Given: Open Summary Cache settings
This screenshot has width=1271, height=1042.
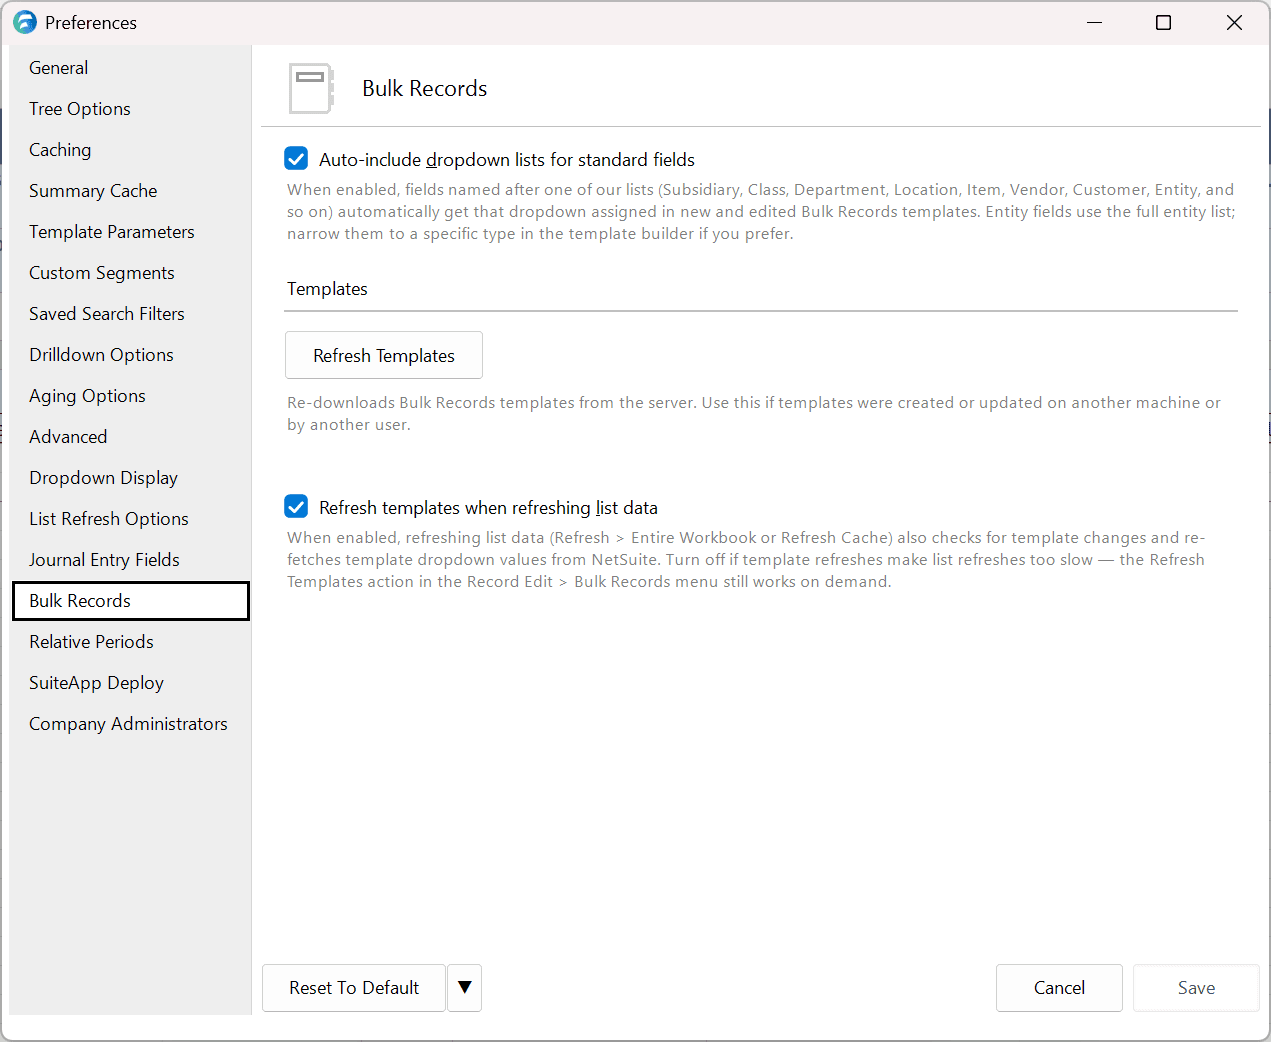Looking at the screenshot, I should click(130, 191).
